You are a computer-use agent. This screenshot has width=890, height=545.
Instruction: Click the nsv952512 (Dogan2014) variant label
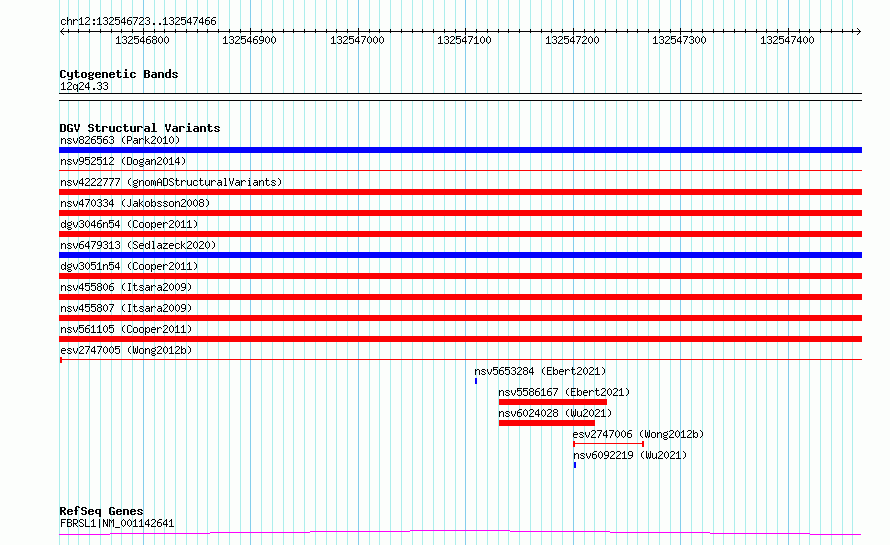click(x=122, y=161)
